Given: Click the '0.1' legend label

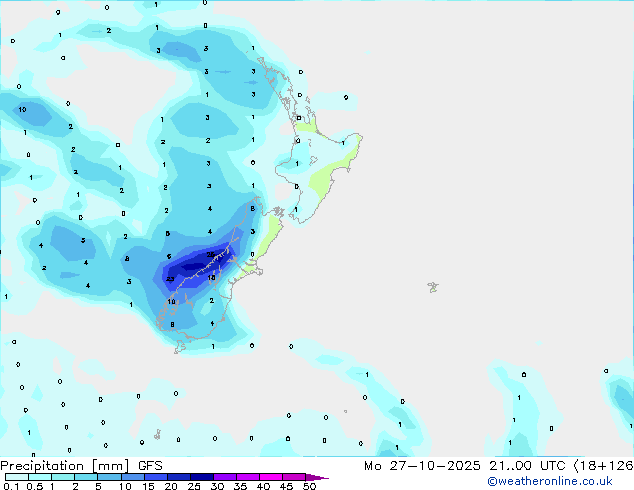Looking at the screenshot, I should [11, 486].
